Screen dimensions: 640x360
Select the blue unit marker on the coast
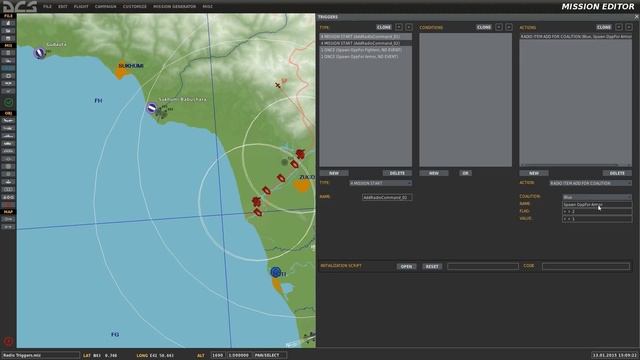coord(276,272)
